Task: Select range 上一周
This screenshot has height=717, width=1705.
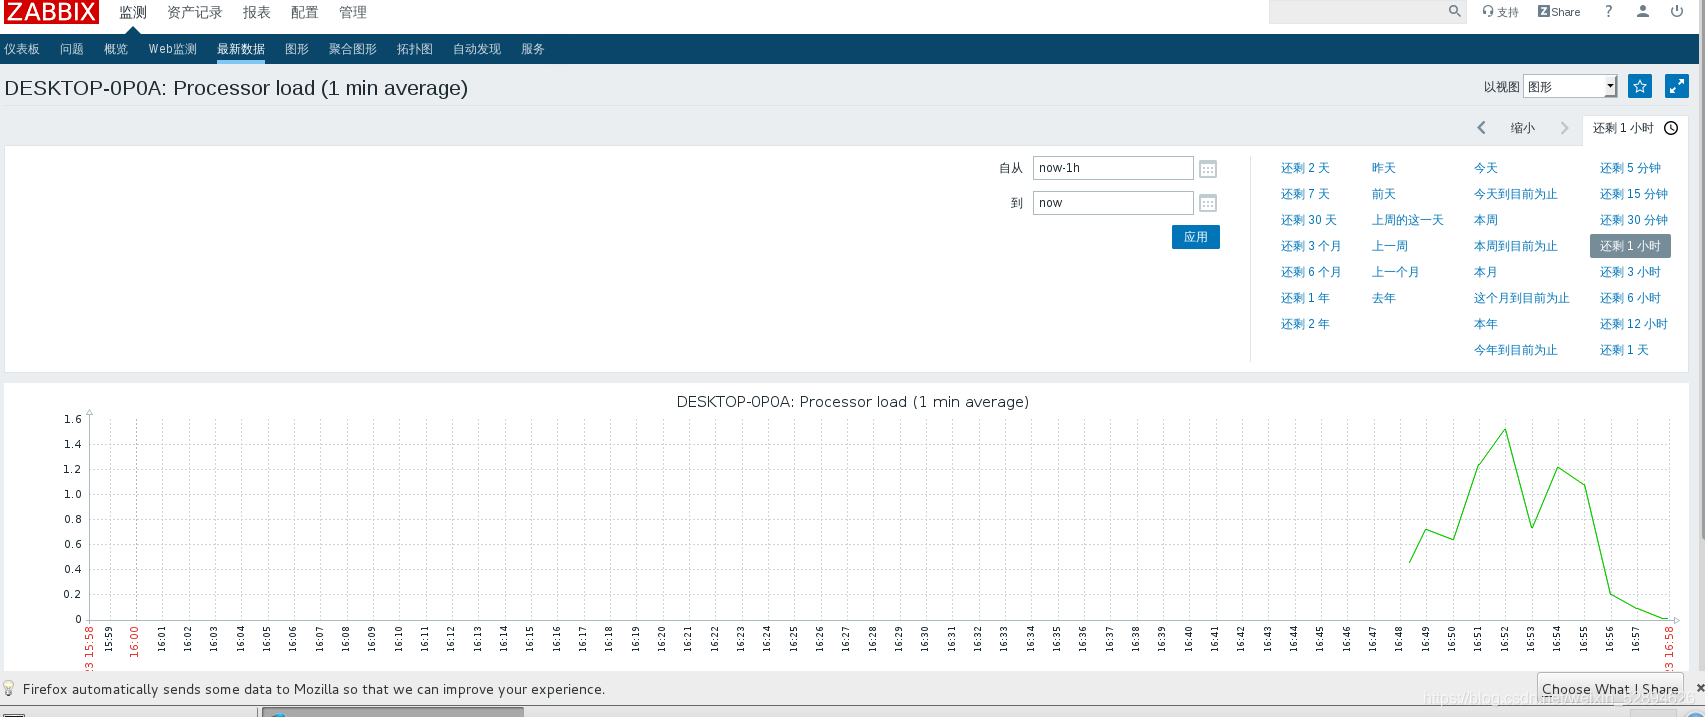Action: click(x=1390, y=246)
